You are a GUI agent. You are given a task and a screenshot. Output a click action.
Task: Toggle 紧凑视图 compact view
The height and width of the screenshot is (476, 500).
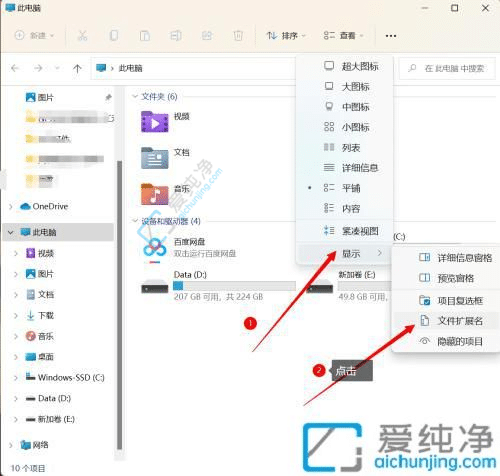click(345, 231)
